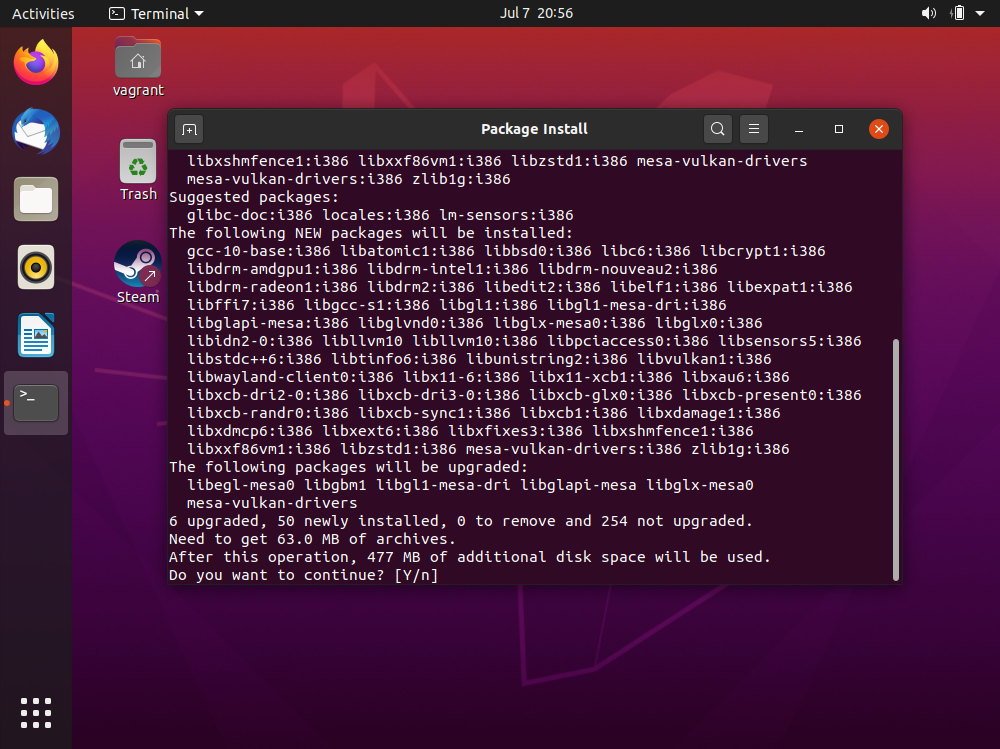This screenshot has height=749, width=1000.
Task: Click 'libglapi-mesa:i386' package name
Action: click(268, 323)
